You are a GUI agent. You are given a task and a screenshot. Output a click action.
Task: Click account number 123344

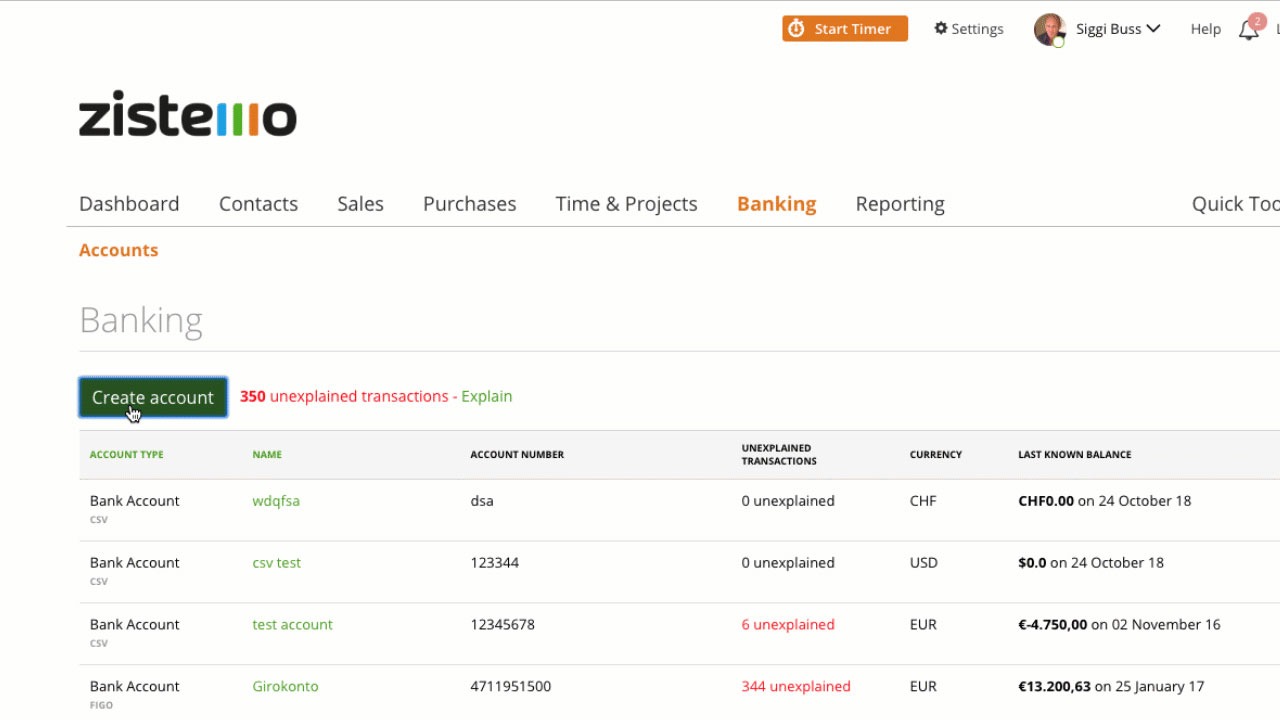(494, 563)
